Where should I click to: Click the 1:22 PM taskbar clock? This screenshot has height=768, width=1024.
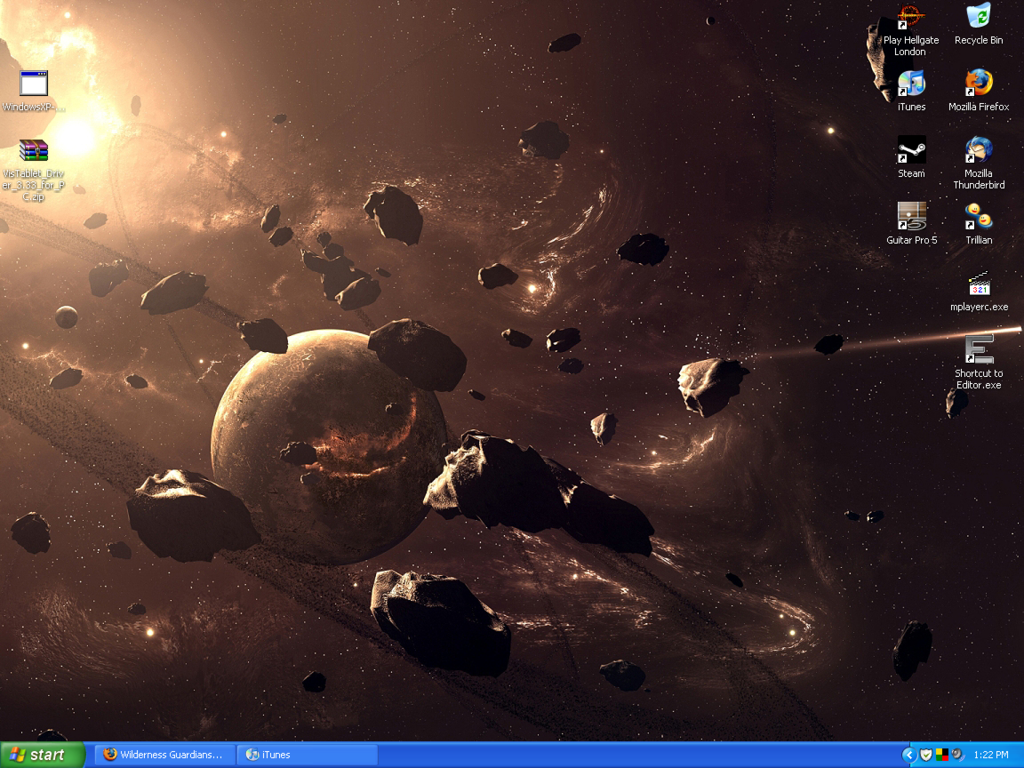[991, 755]
